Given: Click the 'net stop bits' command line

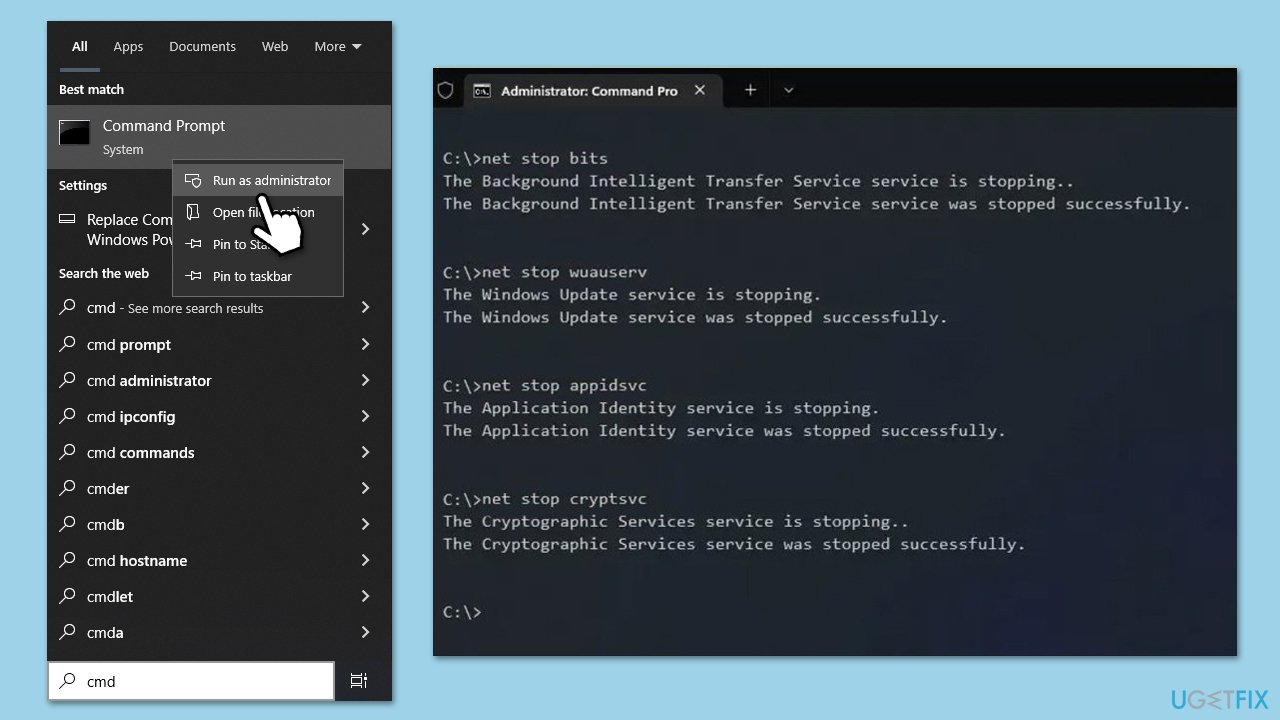Looking at the screenshot, I should point(525,158).
